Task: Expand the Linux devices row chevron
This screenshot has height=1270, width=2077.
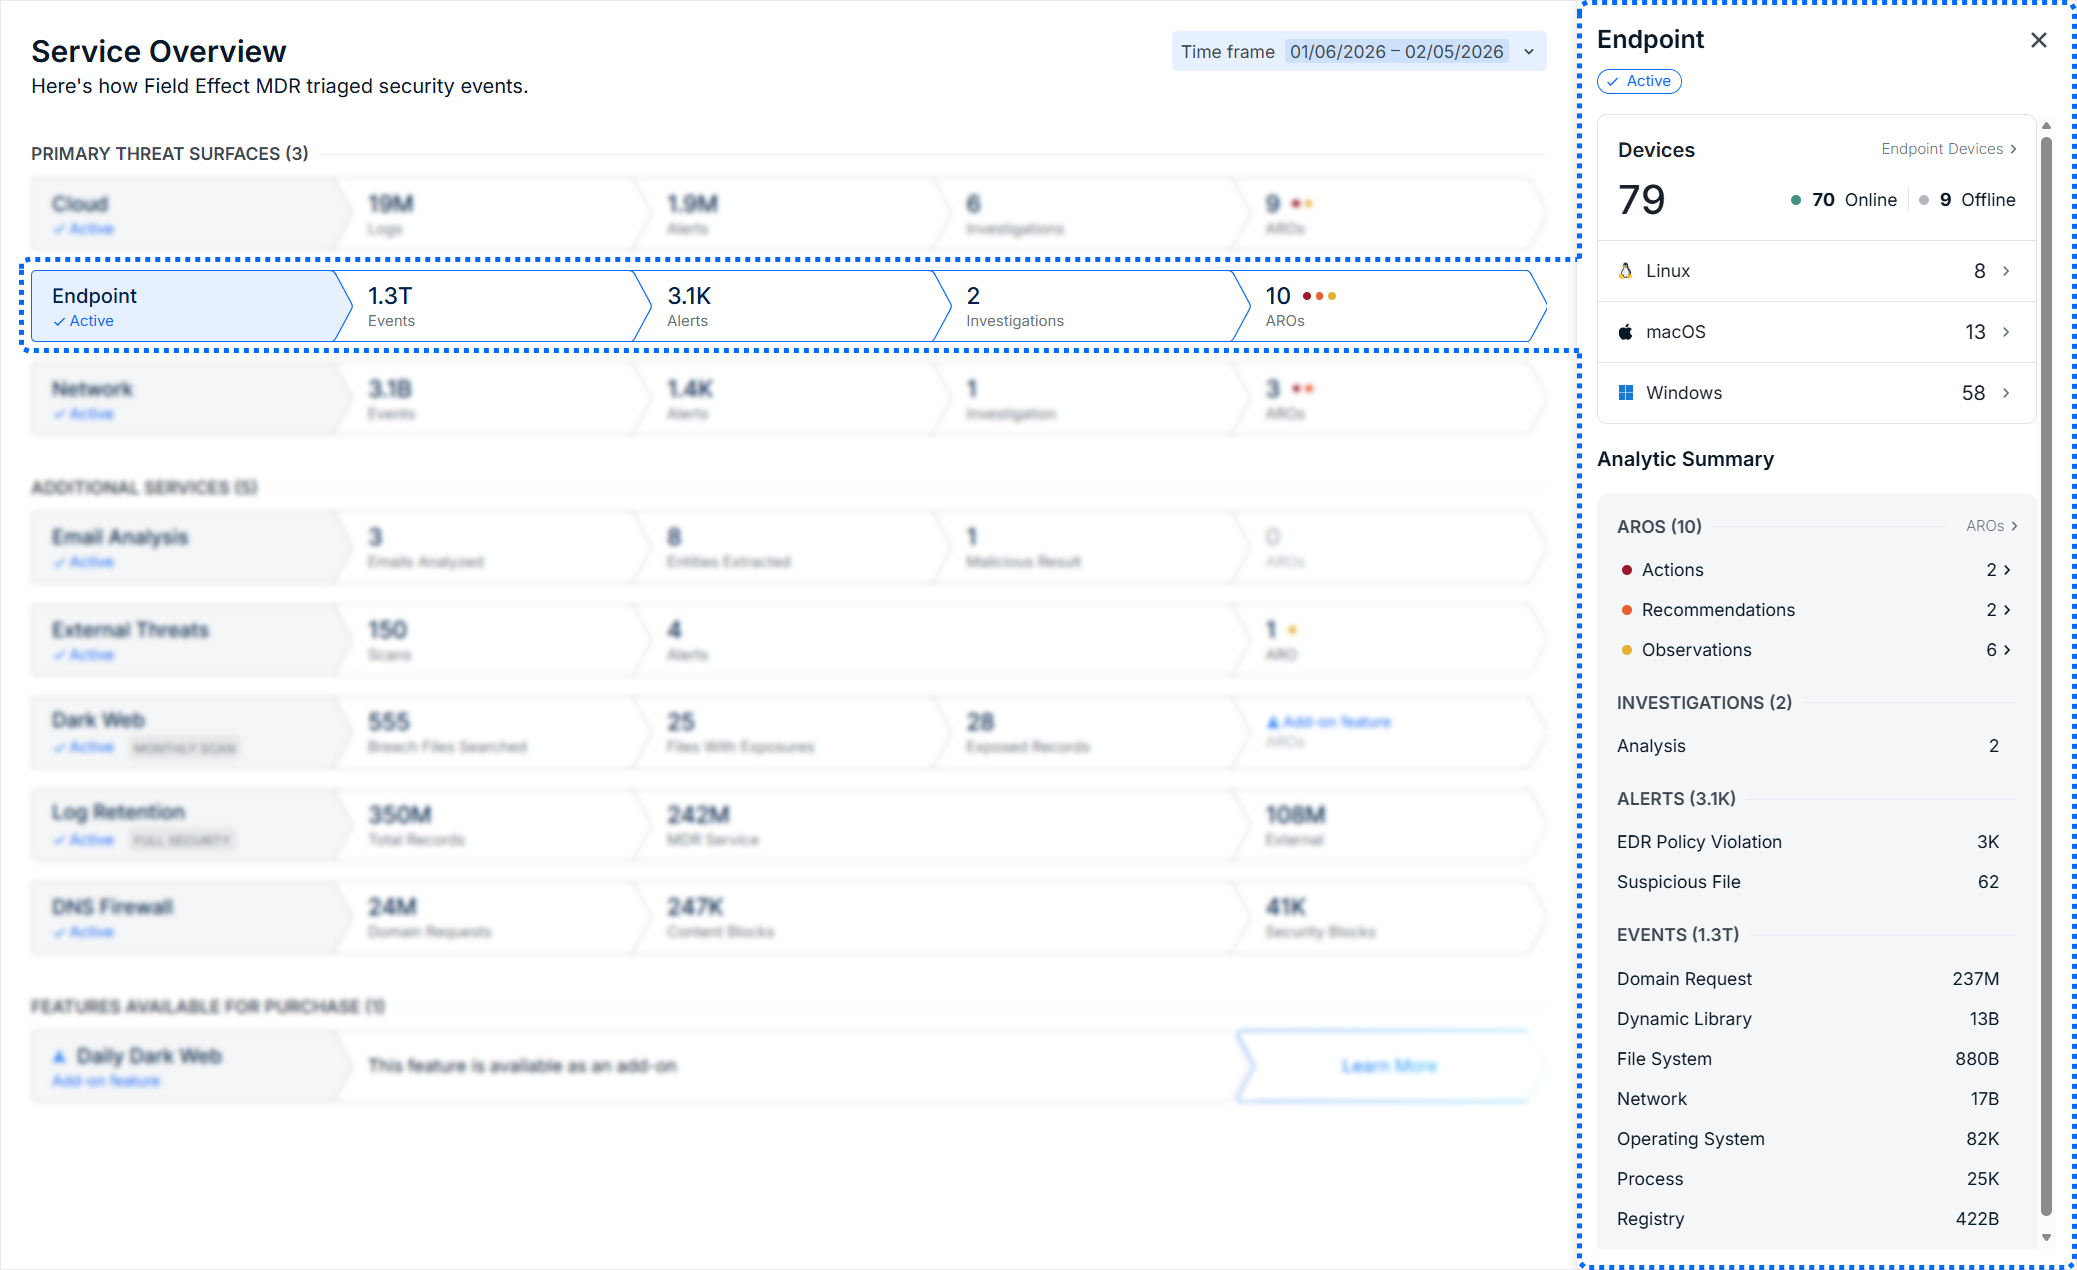Action: click(2006, 271)
